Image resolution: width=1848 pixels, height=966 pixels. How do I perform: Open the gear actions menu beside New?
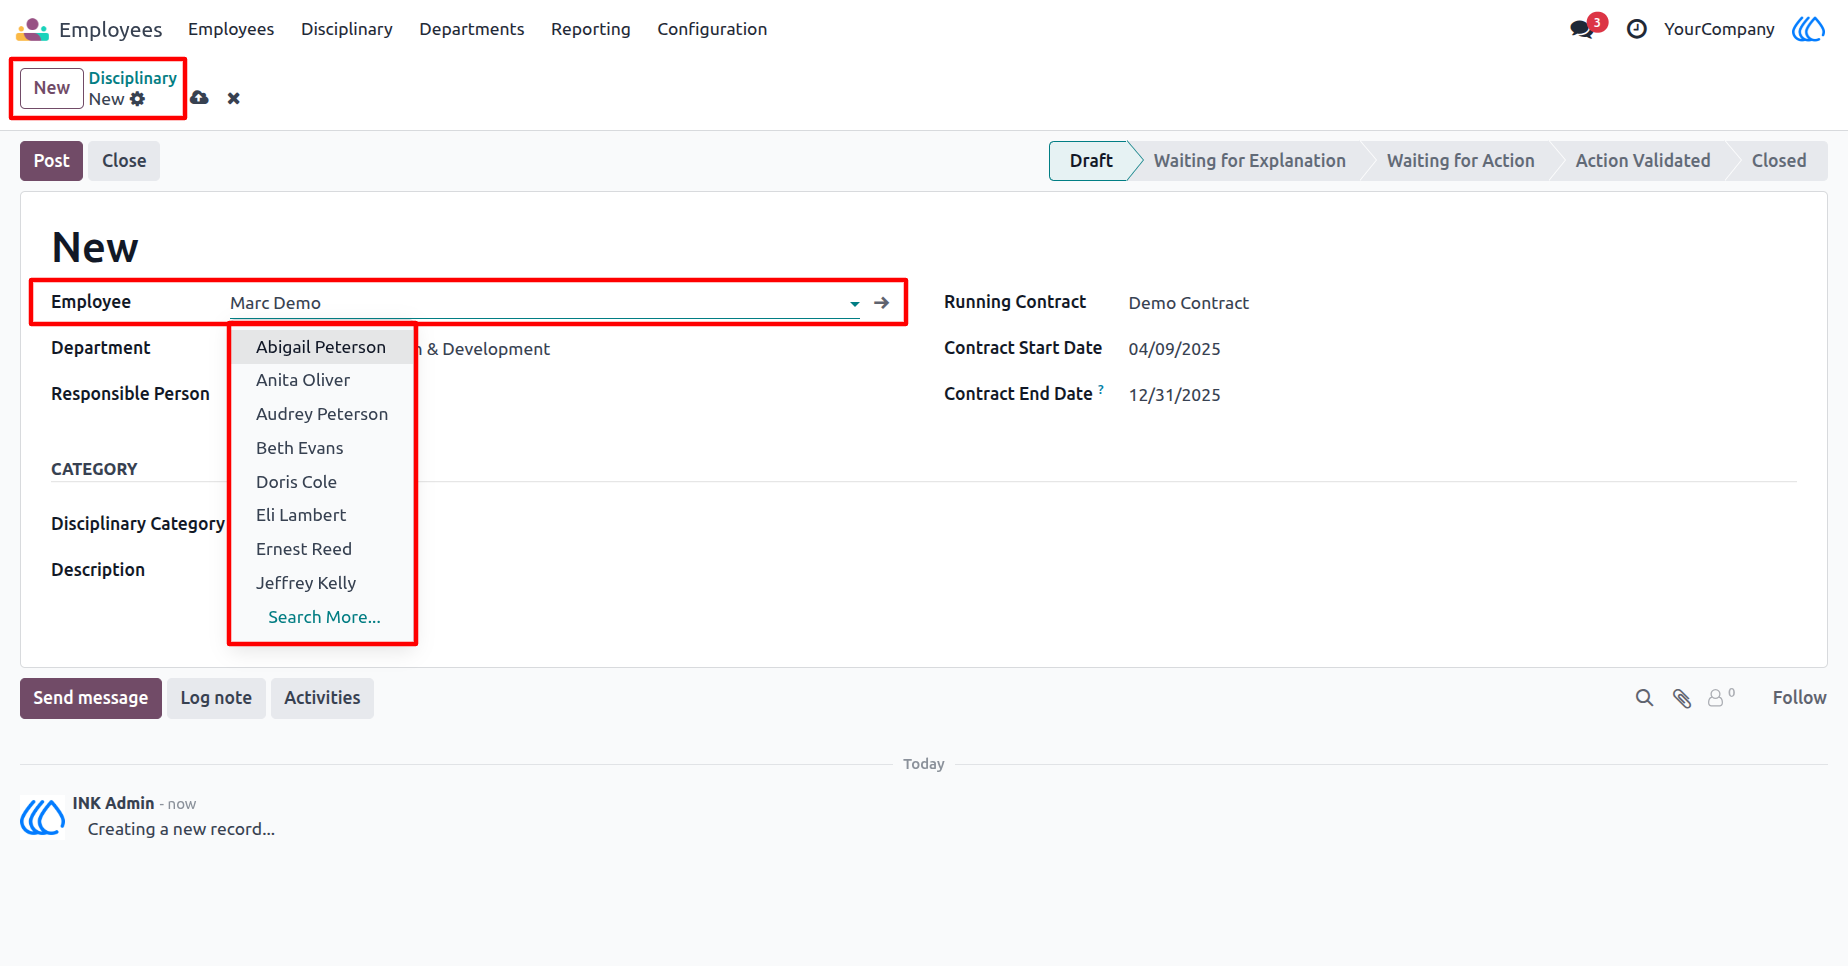coord(138,99)
